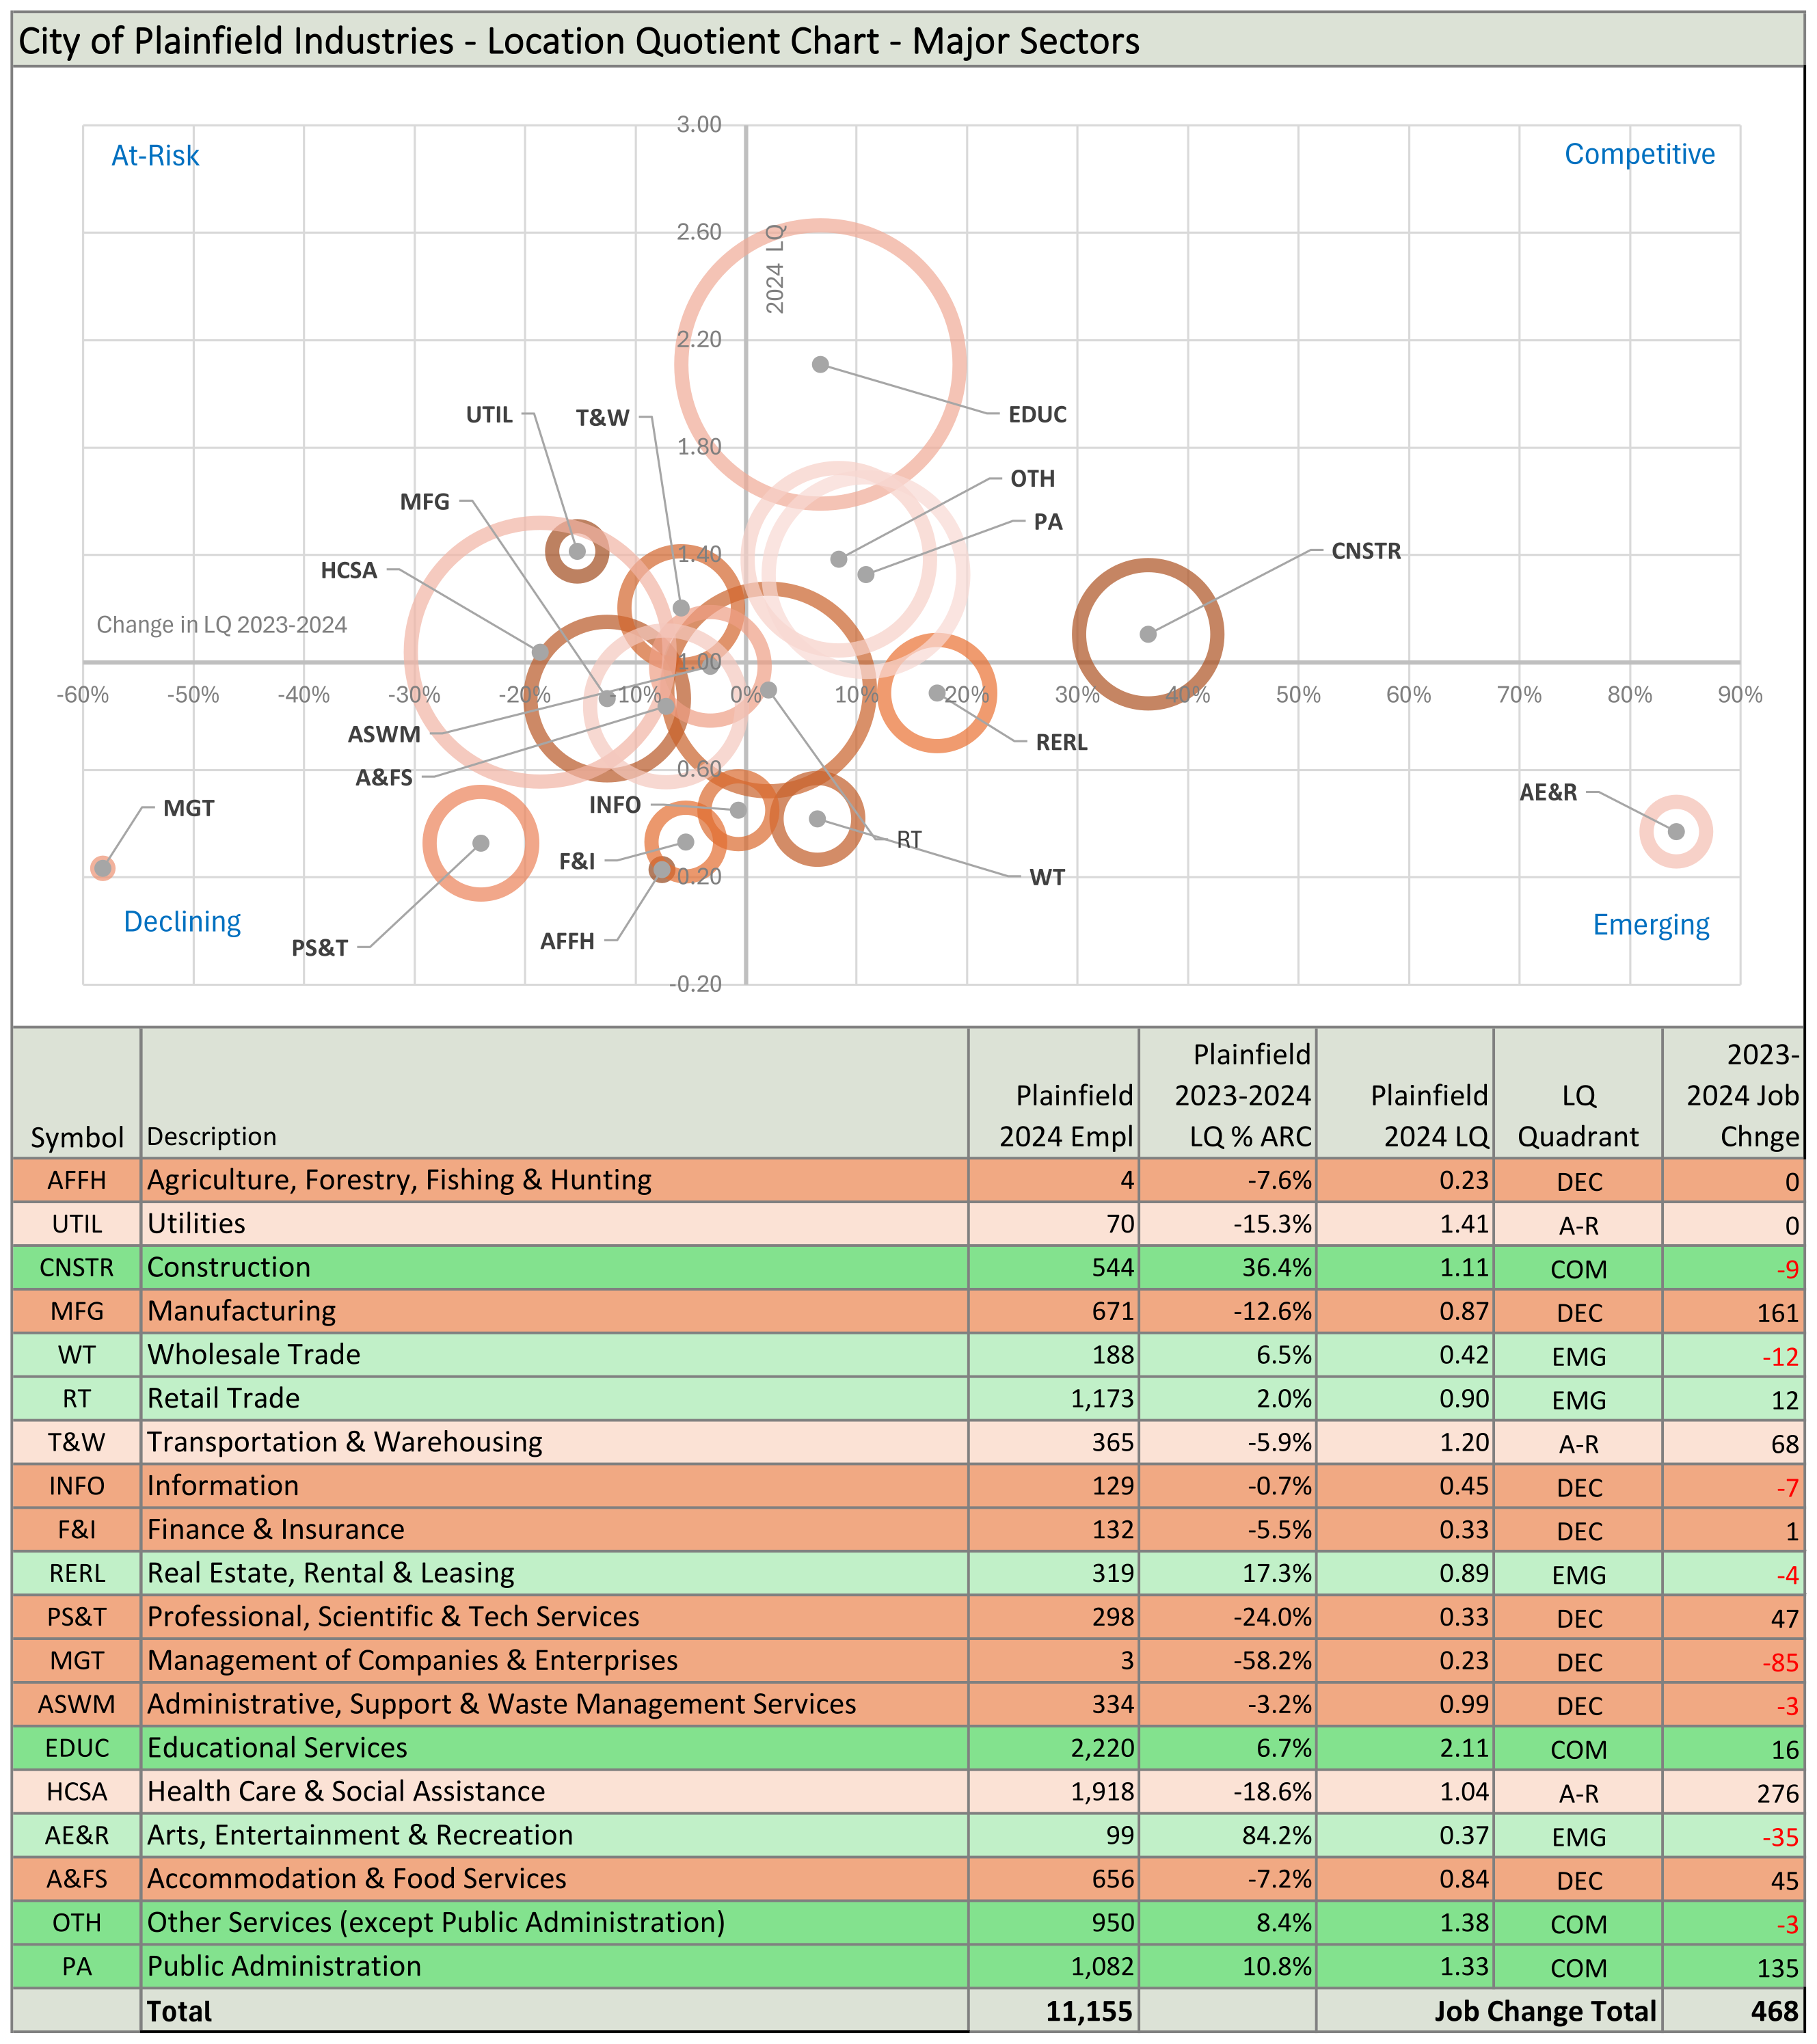Click the PS&T chart label

click(320, 948)
